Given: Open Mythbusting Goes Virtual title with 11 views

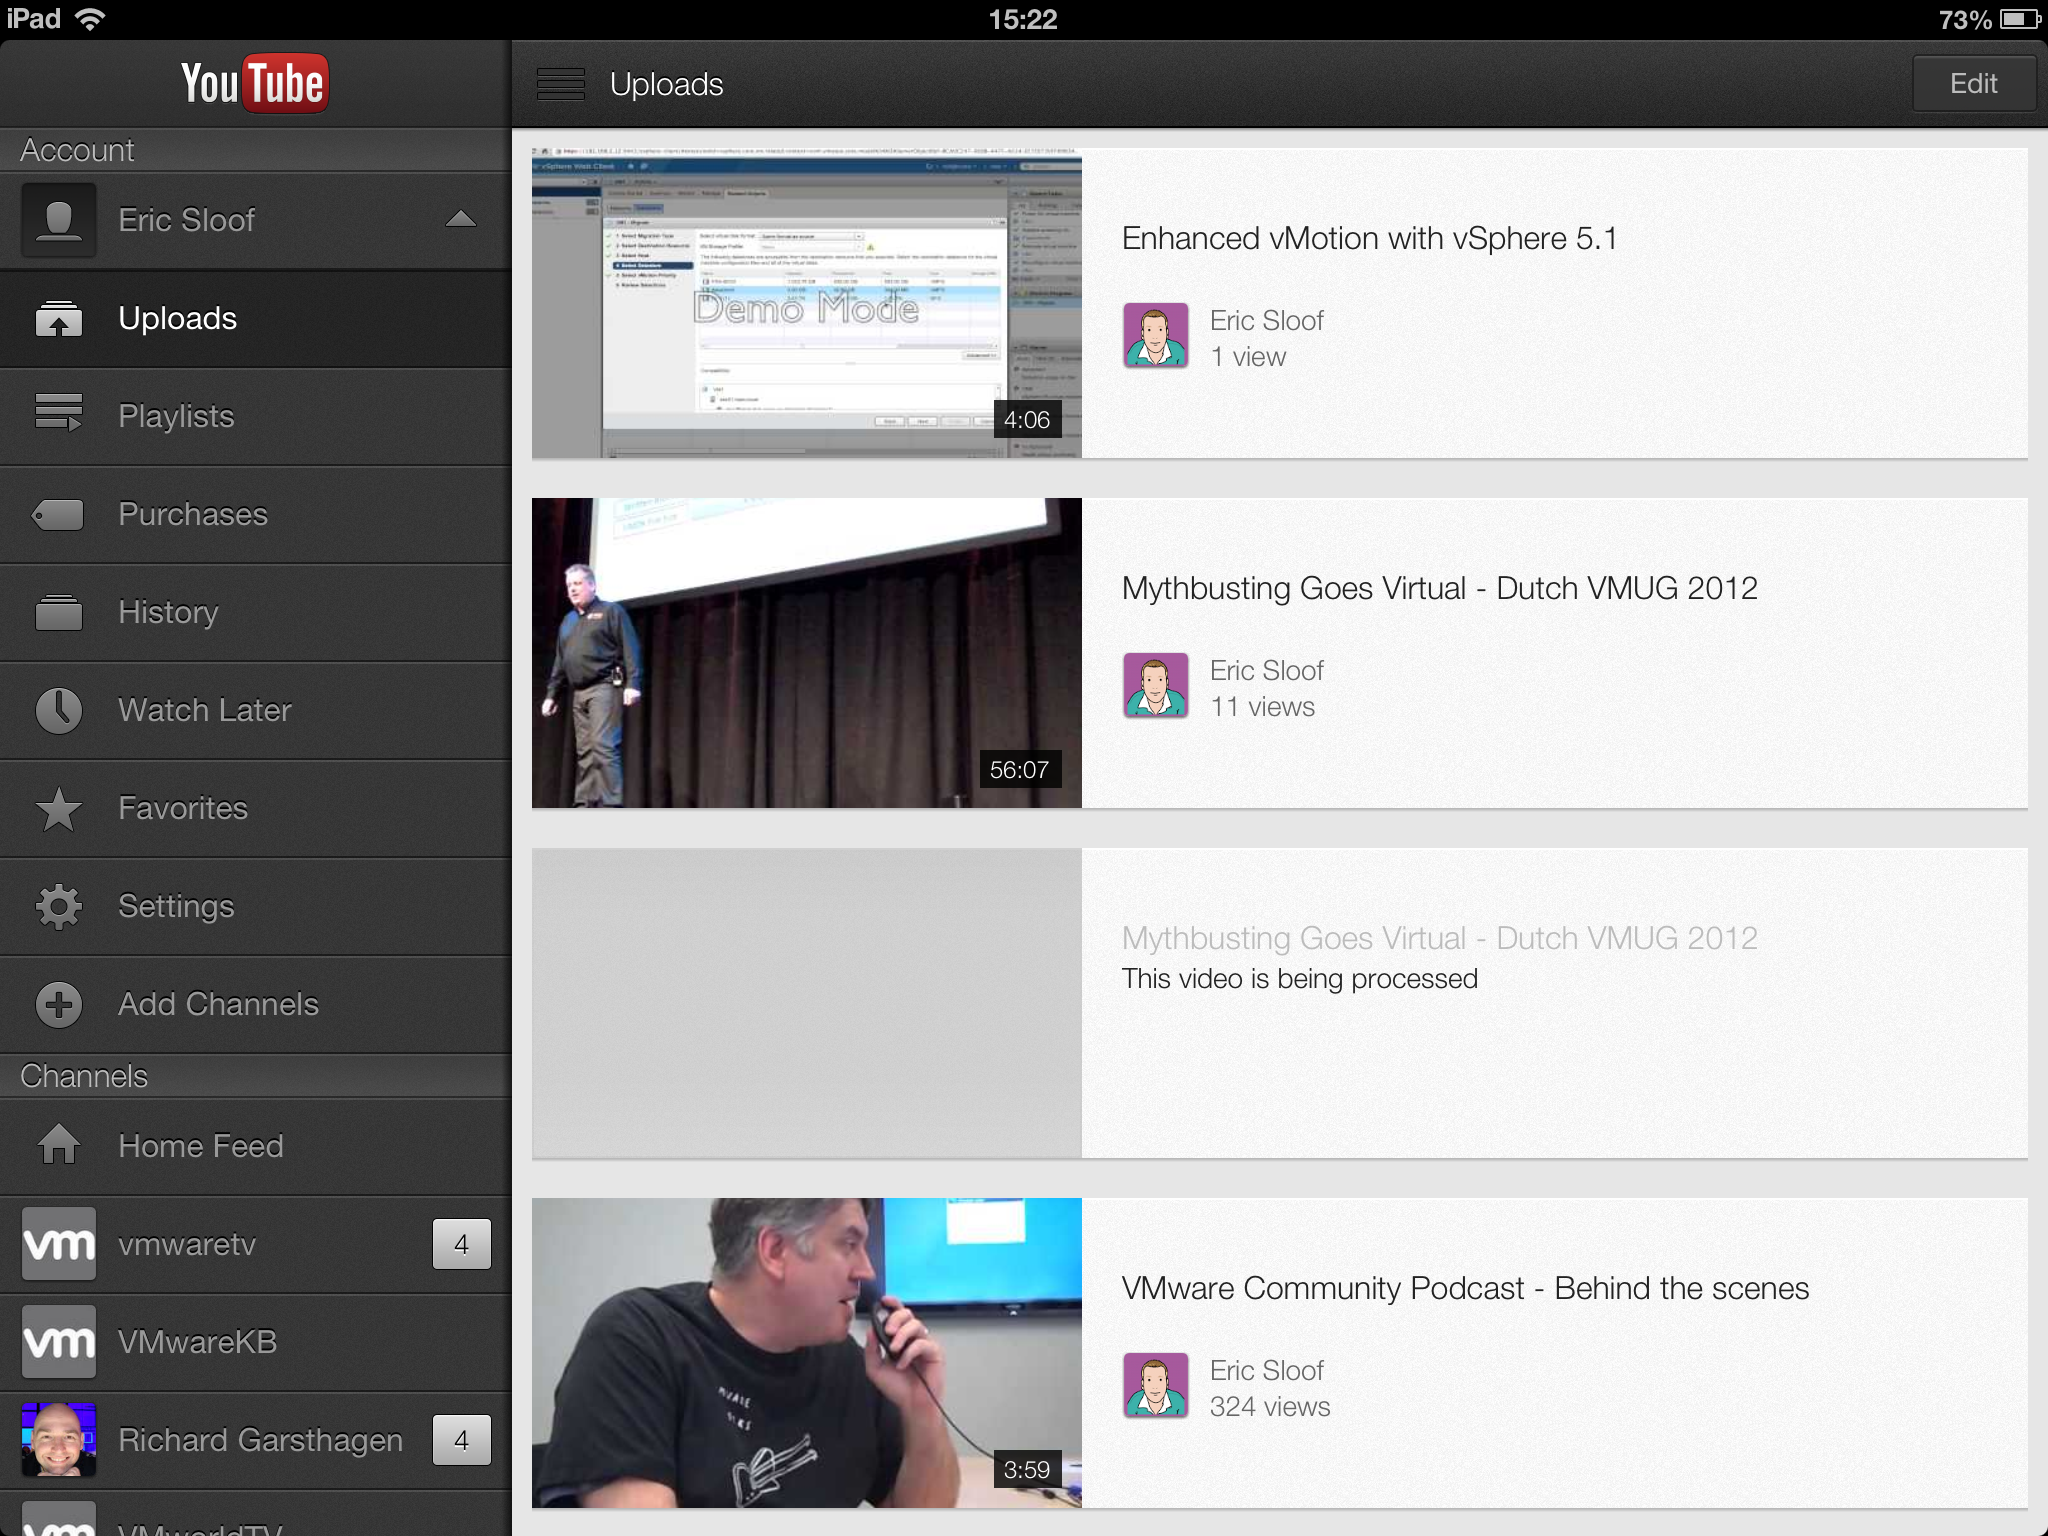Looking at the screenshot, I should [x=1439, y=589].
